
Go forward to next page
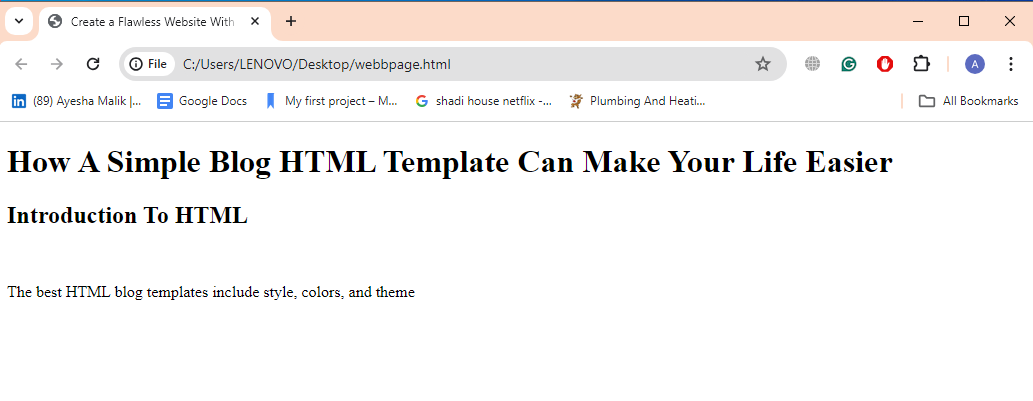tap(57, 64)
